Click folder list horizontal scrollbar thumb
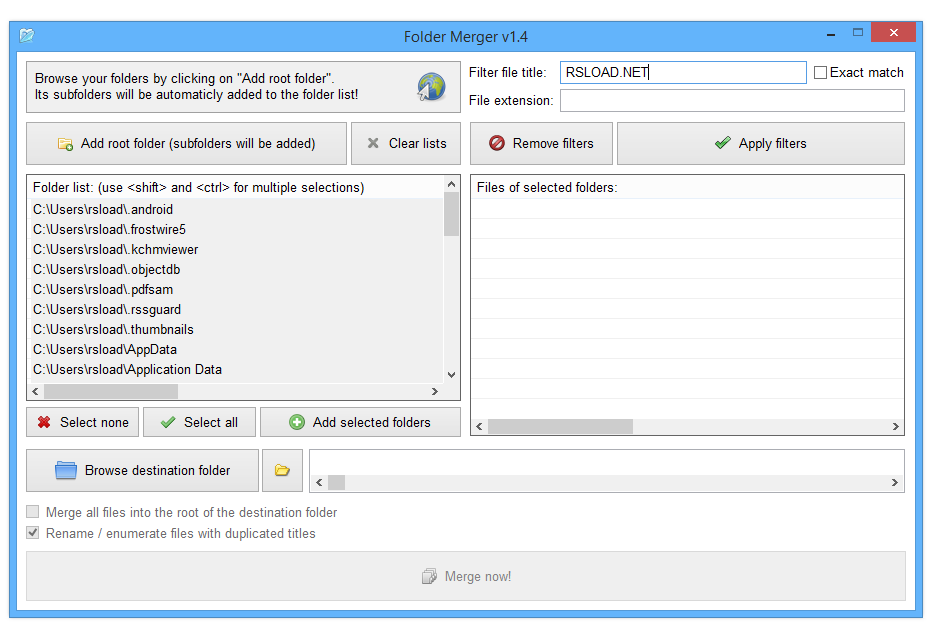Screen dimensions: 939x635 coord(111,391)
